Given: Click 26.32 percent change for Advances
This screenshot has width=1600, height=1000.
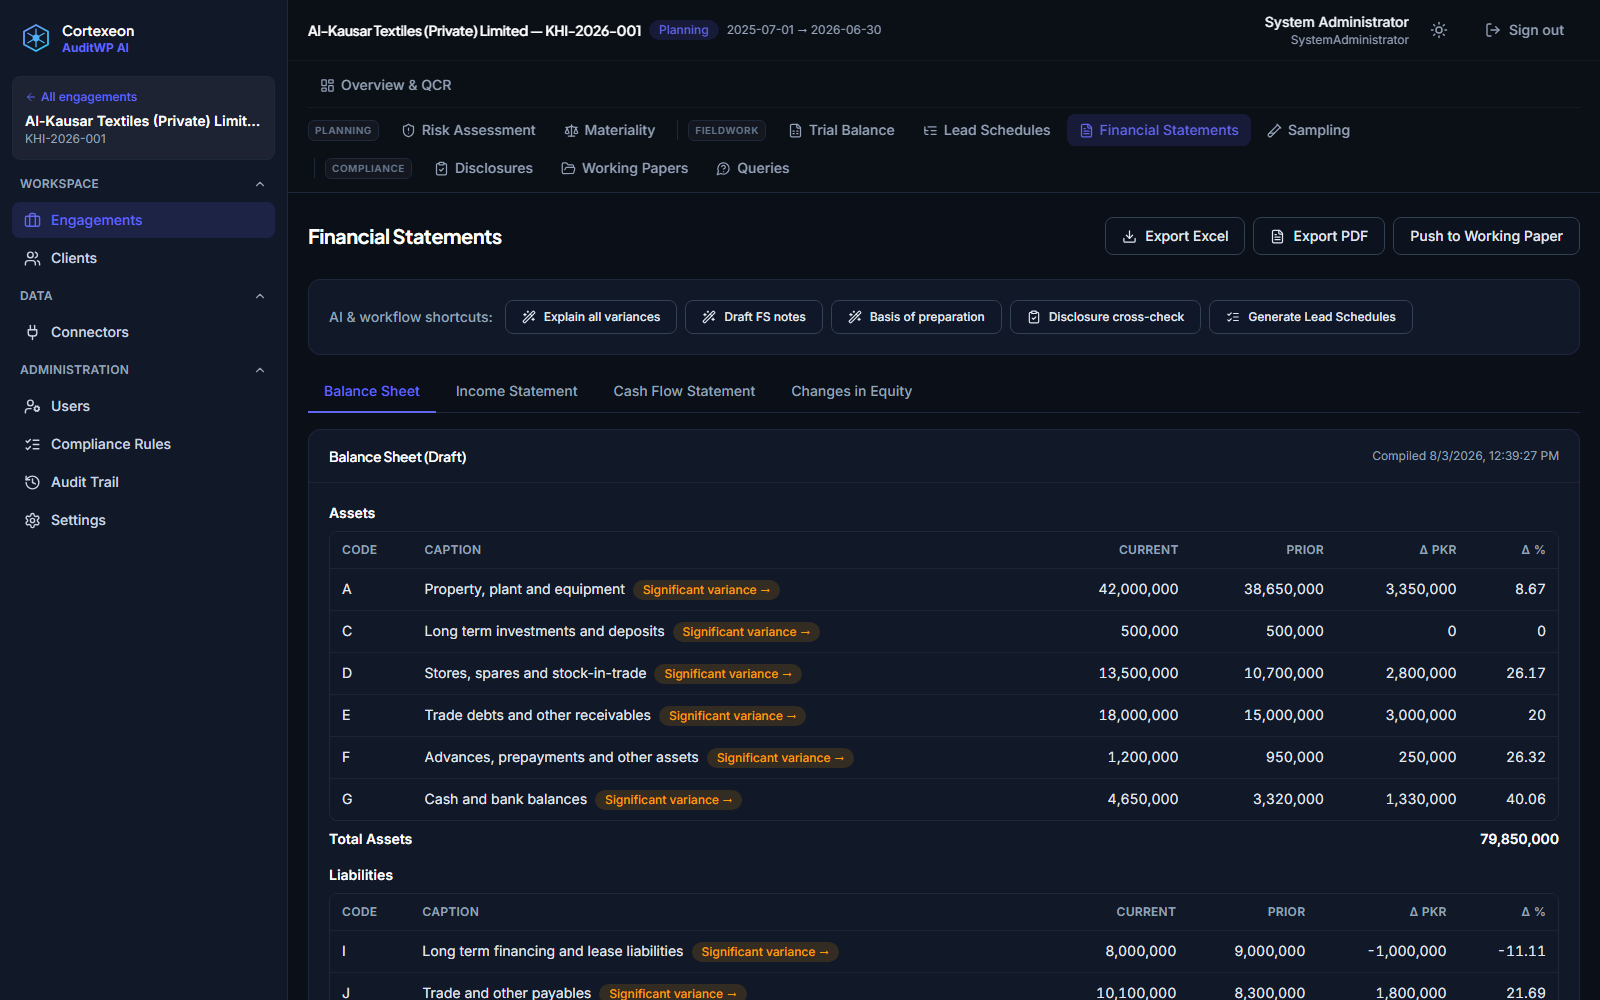Looking at the screenshot, I should [x=1526, y=757].
